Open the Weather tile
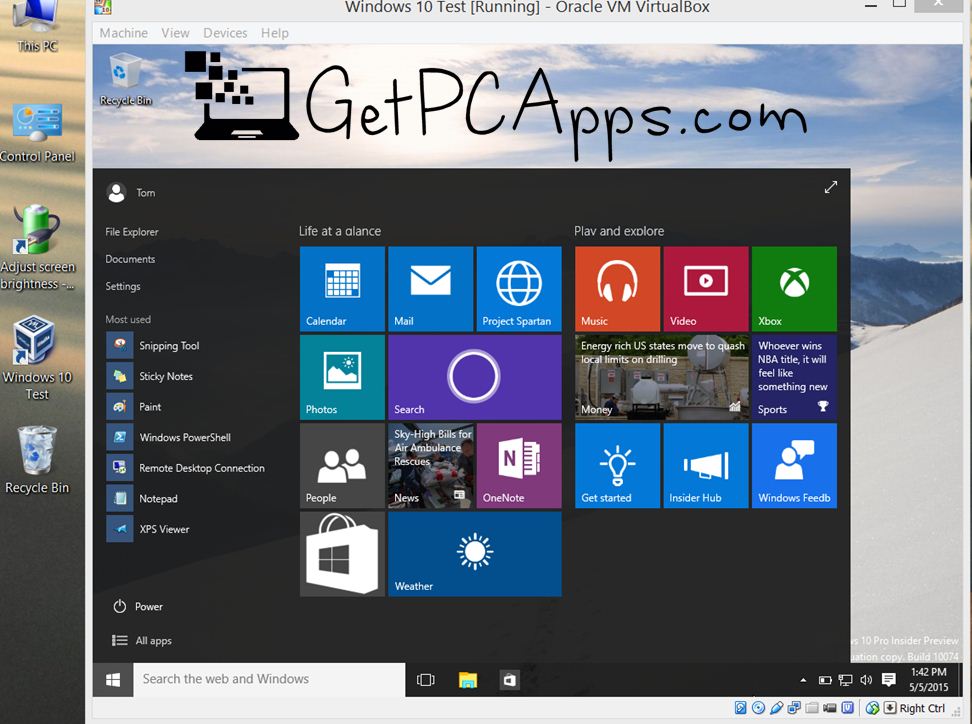The height and width of the screenshot is (724, 972). (474, 554)
